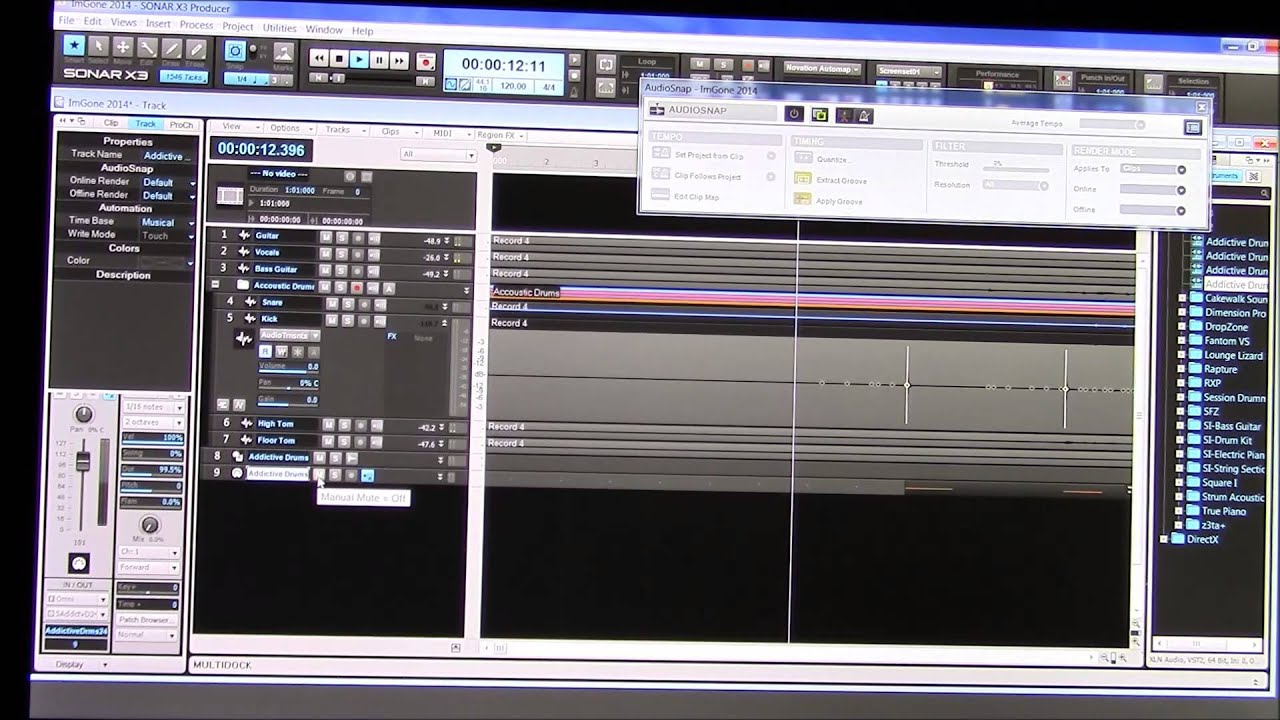Open the Online Render Default dropdown

point(168,182)
